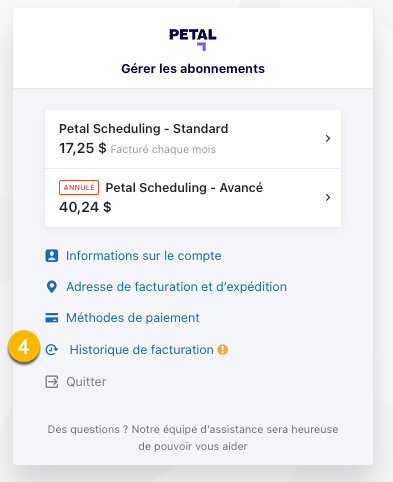Expand Petal Scheduling Avancé with chevron arrow
The width and height of the screenshot is (393, 482).
click(328, 197)
